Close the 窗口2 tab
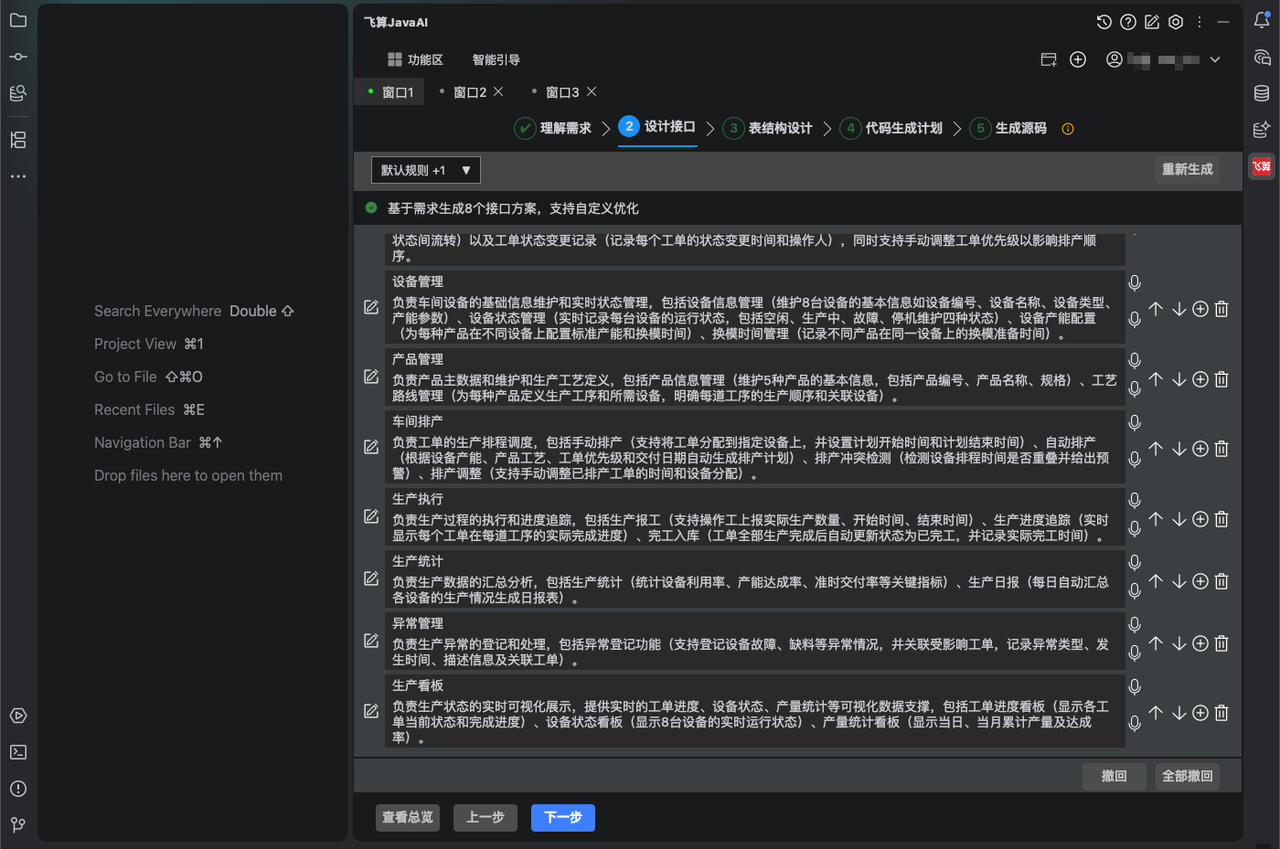Image resolution: width=1280 pixels, height=849 pixels. (x=499, y=91)
